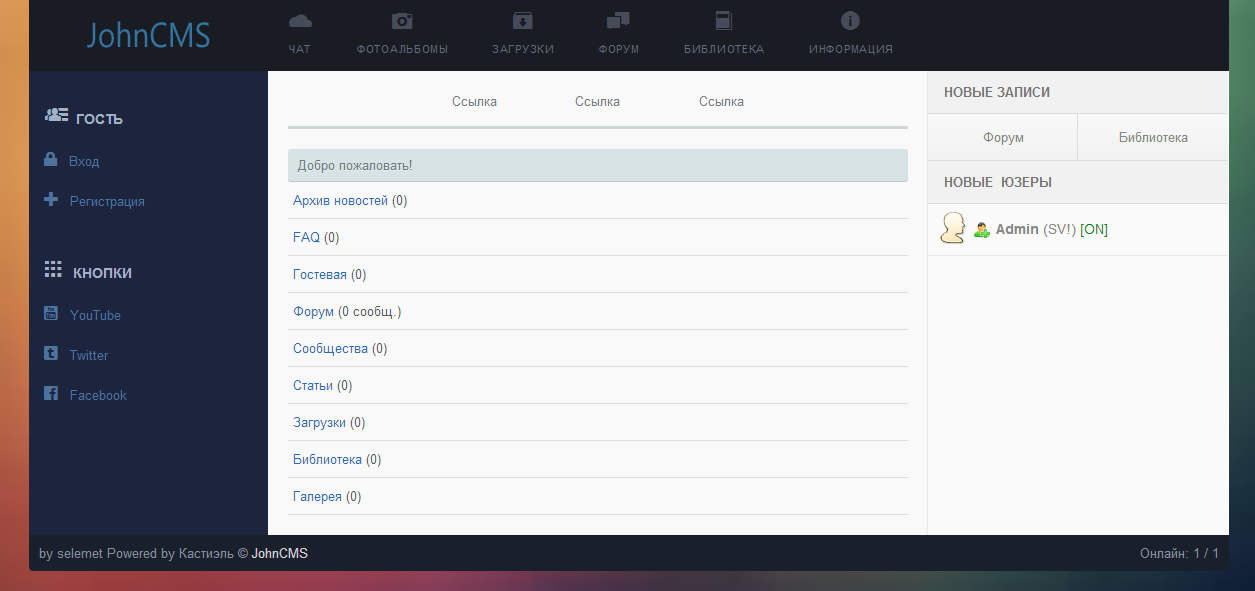The width and height of the screenshot is (1255, 591).
Task: Open the FAQ section
Action: pyautogui.click(x=306, y=237)
